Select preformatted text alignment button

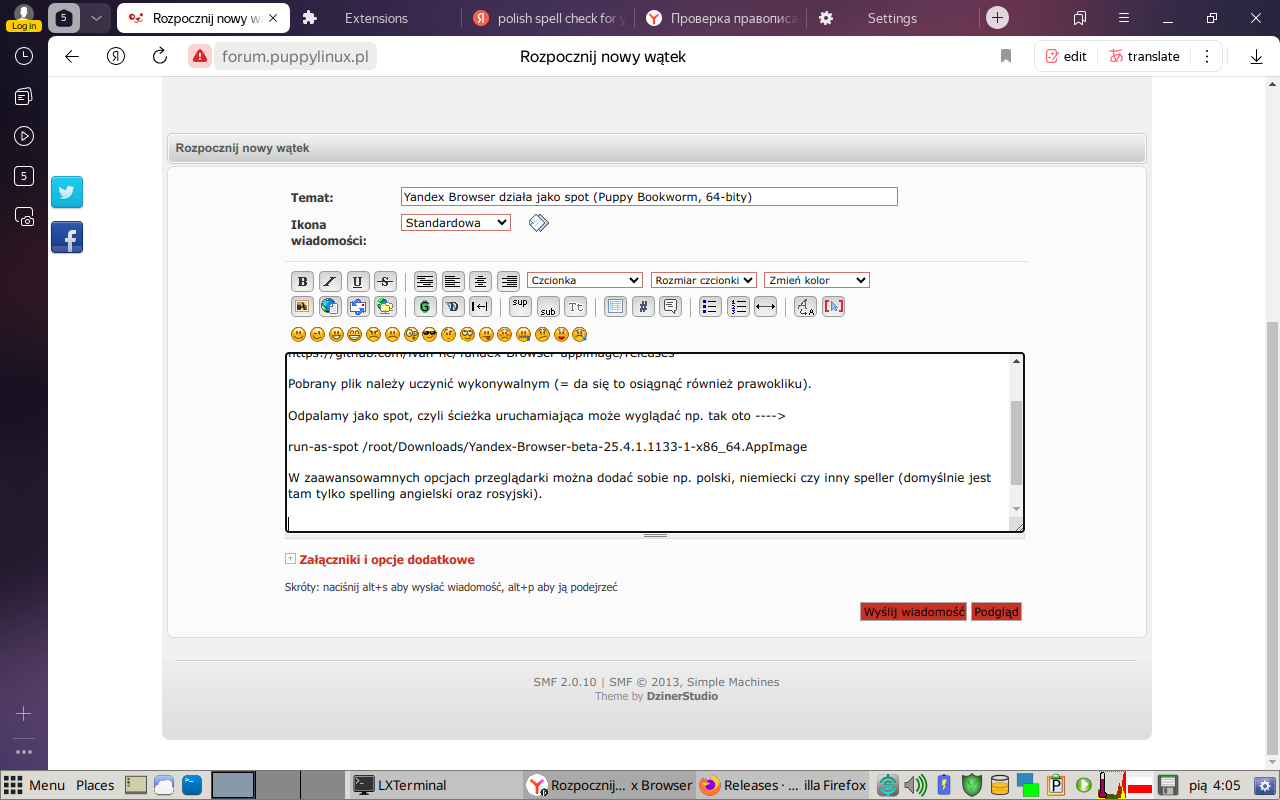(x=425, y=281)
